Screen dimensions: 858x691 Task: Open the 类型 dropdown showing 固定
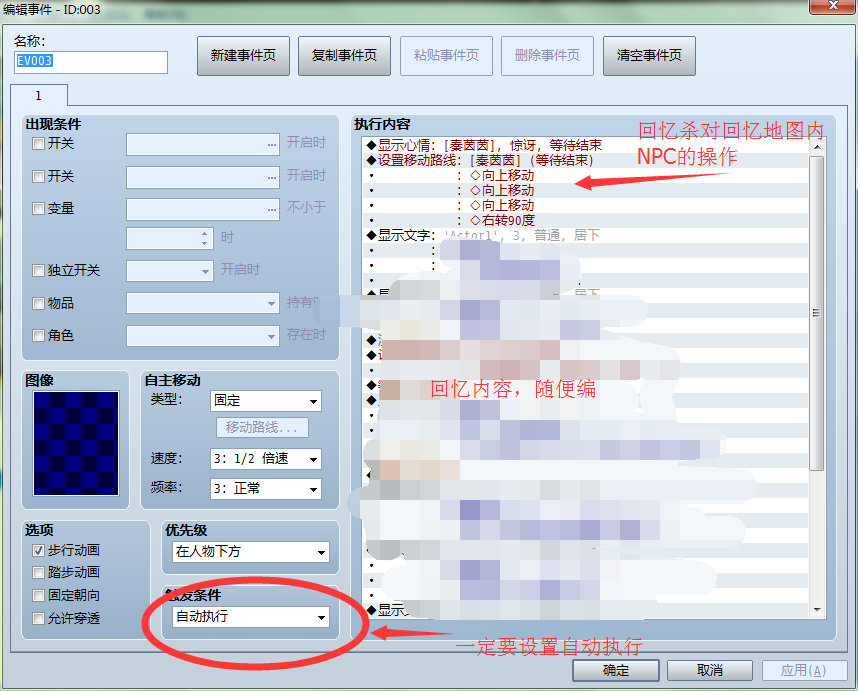pyautogui.click(x=266, y=401)
